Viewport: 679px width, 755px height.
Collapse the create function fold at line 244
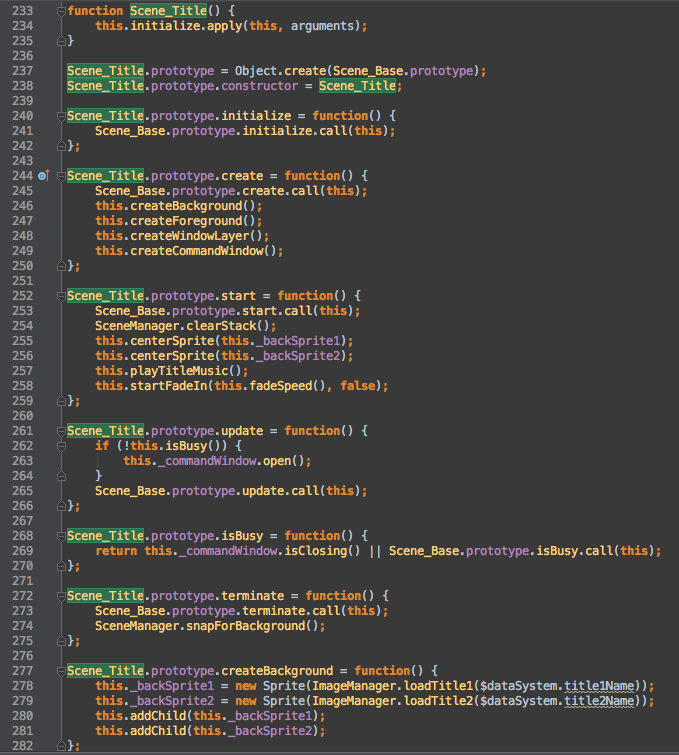click(61, 176)
